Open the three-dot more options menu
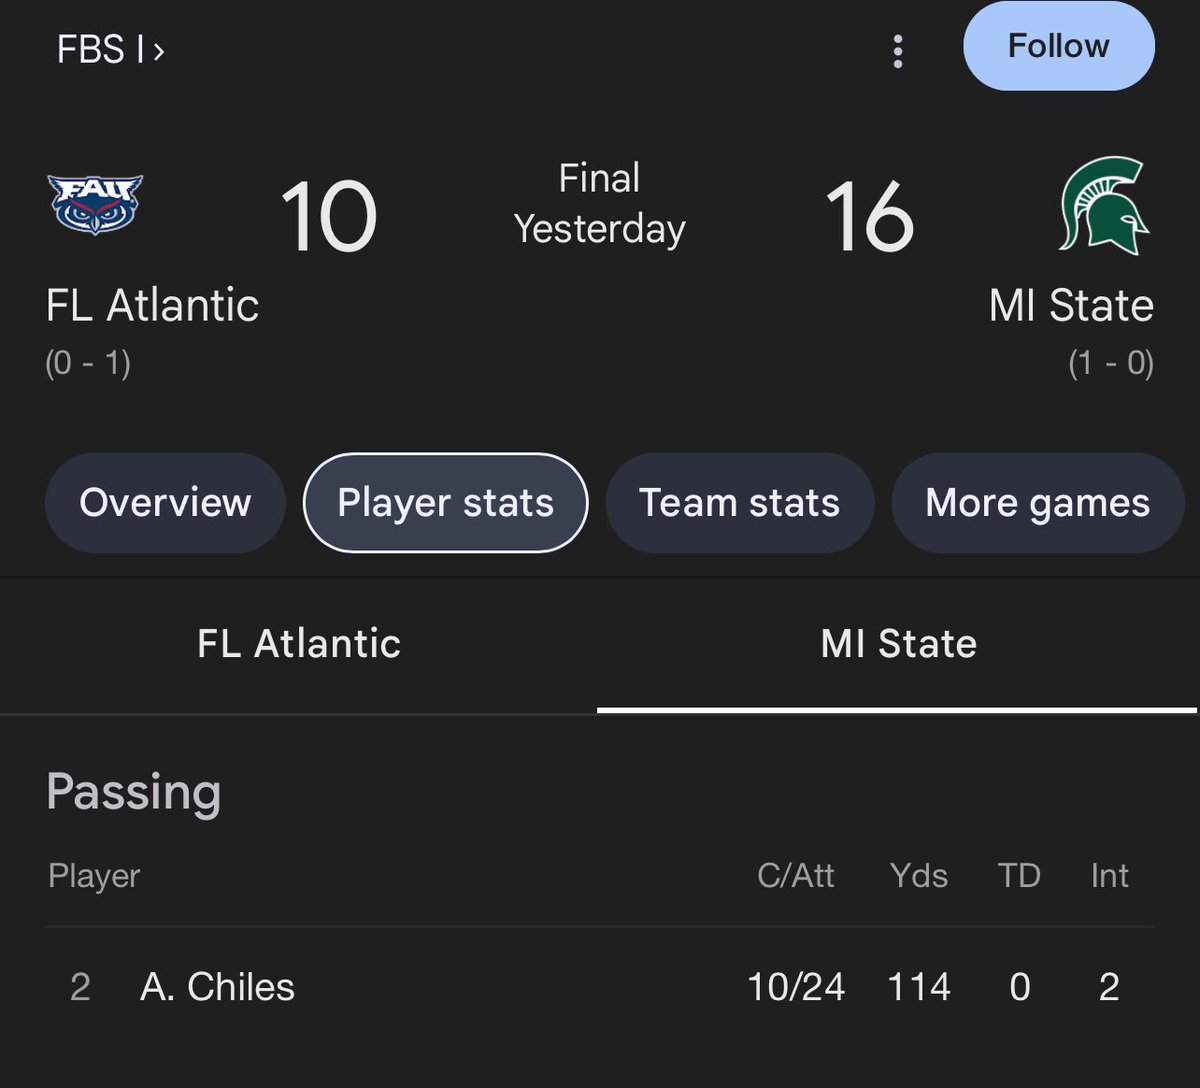 tap(897, 51)
